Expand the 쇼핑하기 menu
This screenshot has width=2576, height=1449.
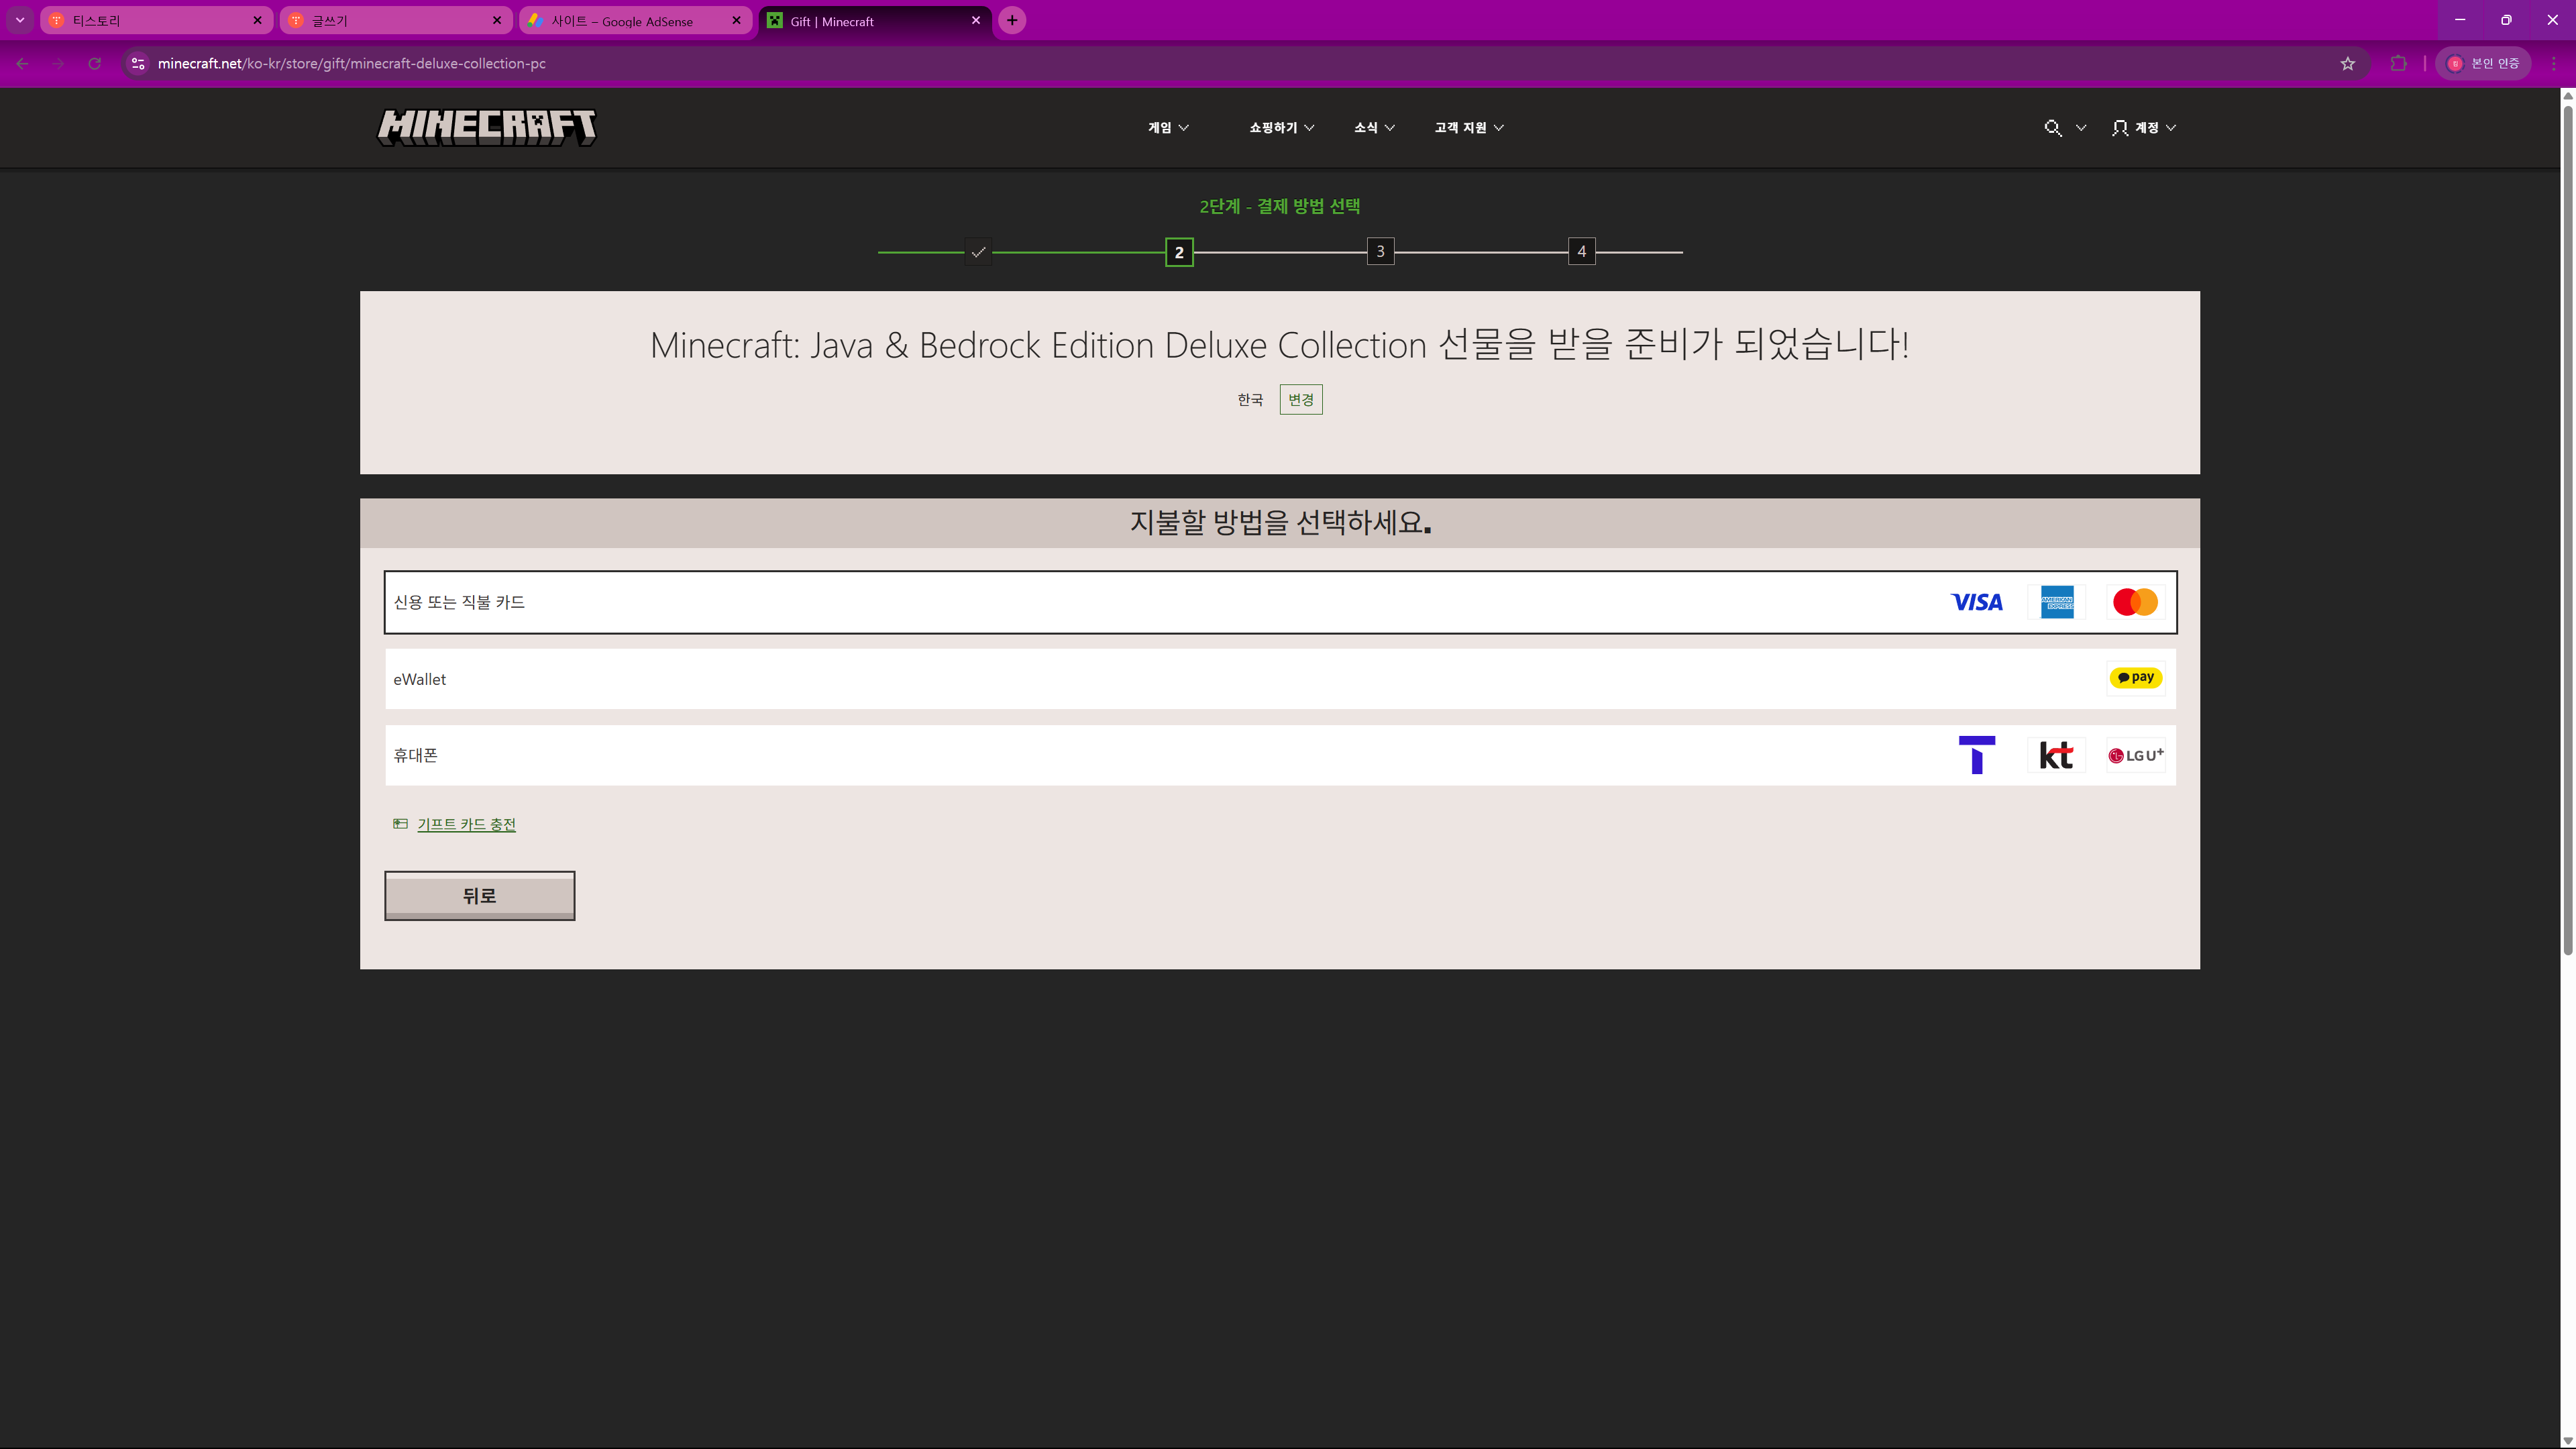pos(1281,128)
